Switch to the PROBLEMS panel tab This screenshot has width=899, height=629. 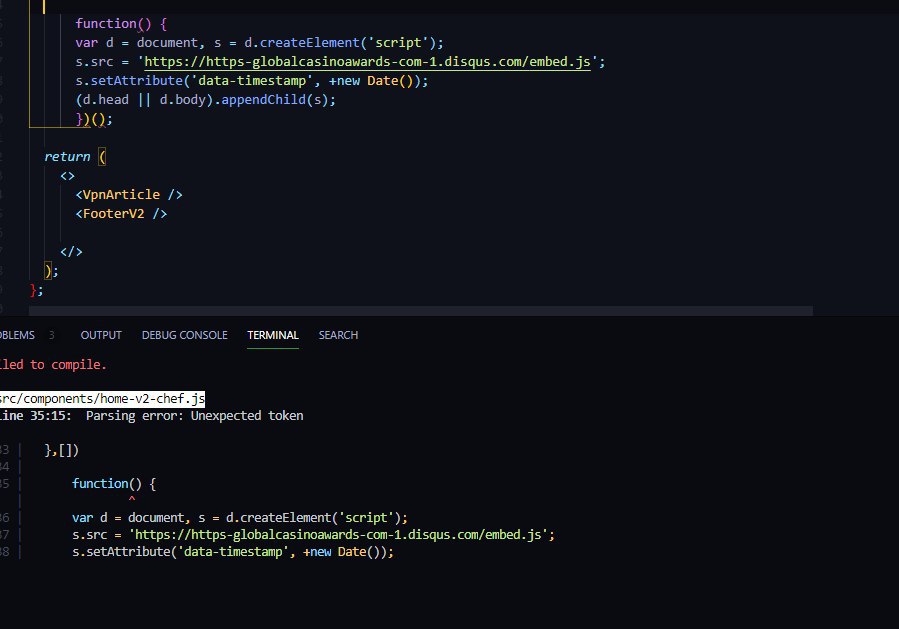pyautogui.click(x=16, y=335)
